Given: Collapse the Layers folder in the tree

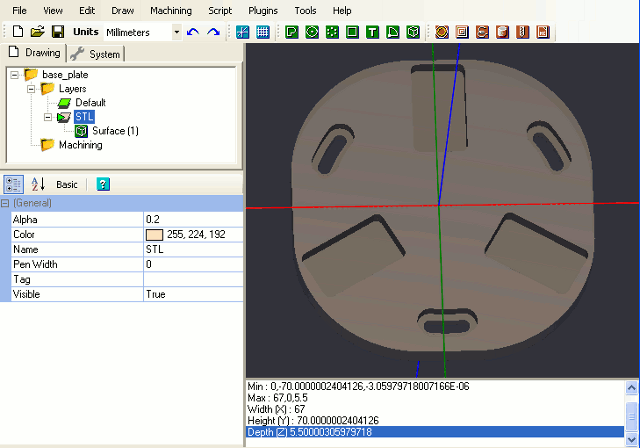Looking at the screenshot, I should pos(31,89).
